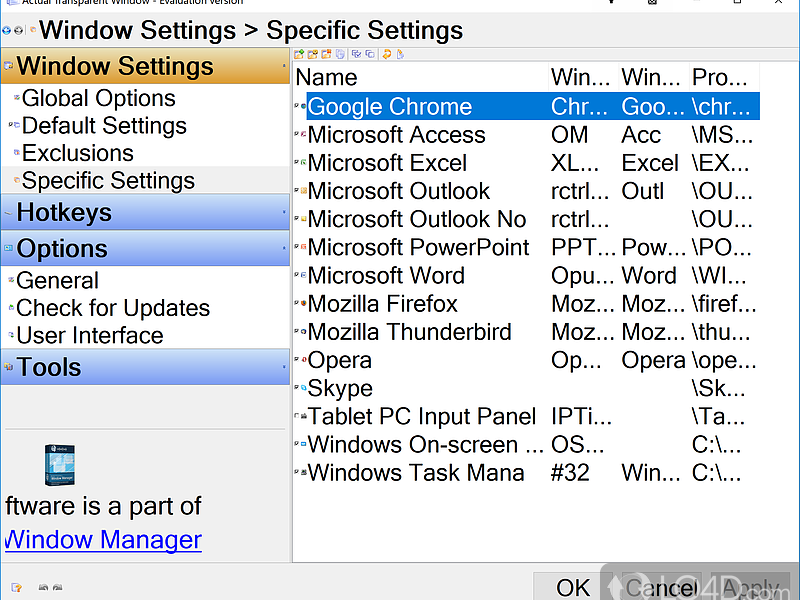Click the Opera app icon in list

pyautogui.click(x=304, y=360)
